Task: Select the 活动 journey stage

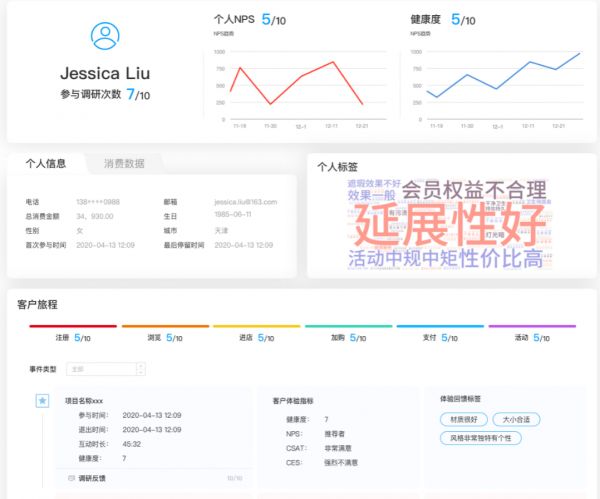Action: tap(532, 338)
